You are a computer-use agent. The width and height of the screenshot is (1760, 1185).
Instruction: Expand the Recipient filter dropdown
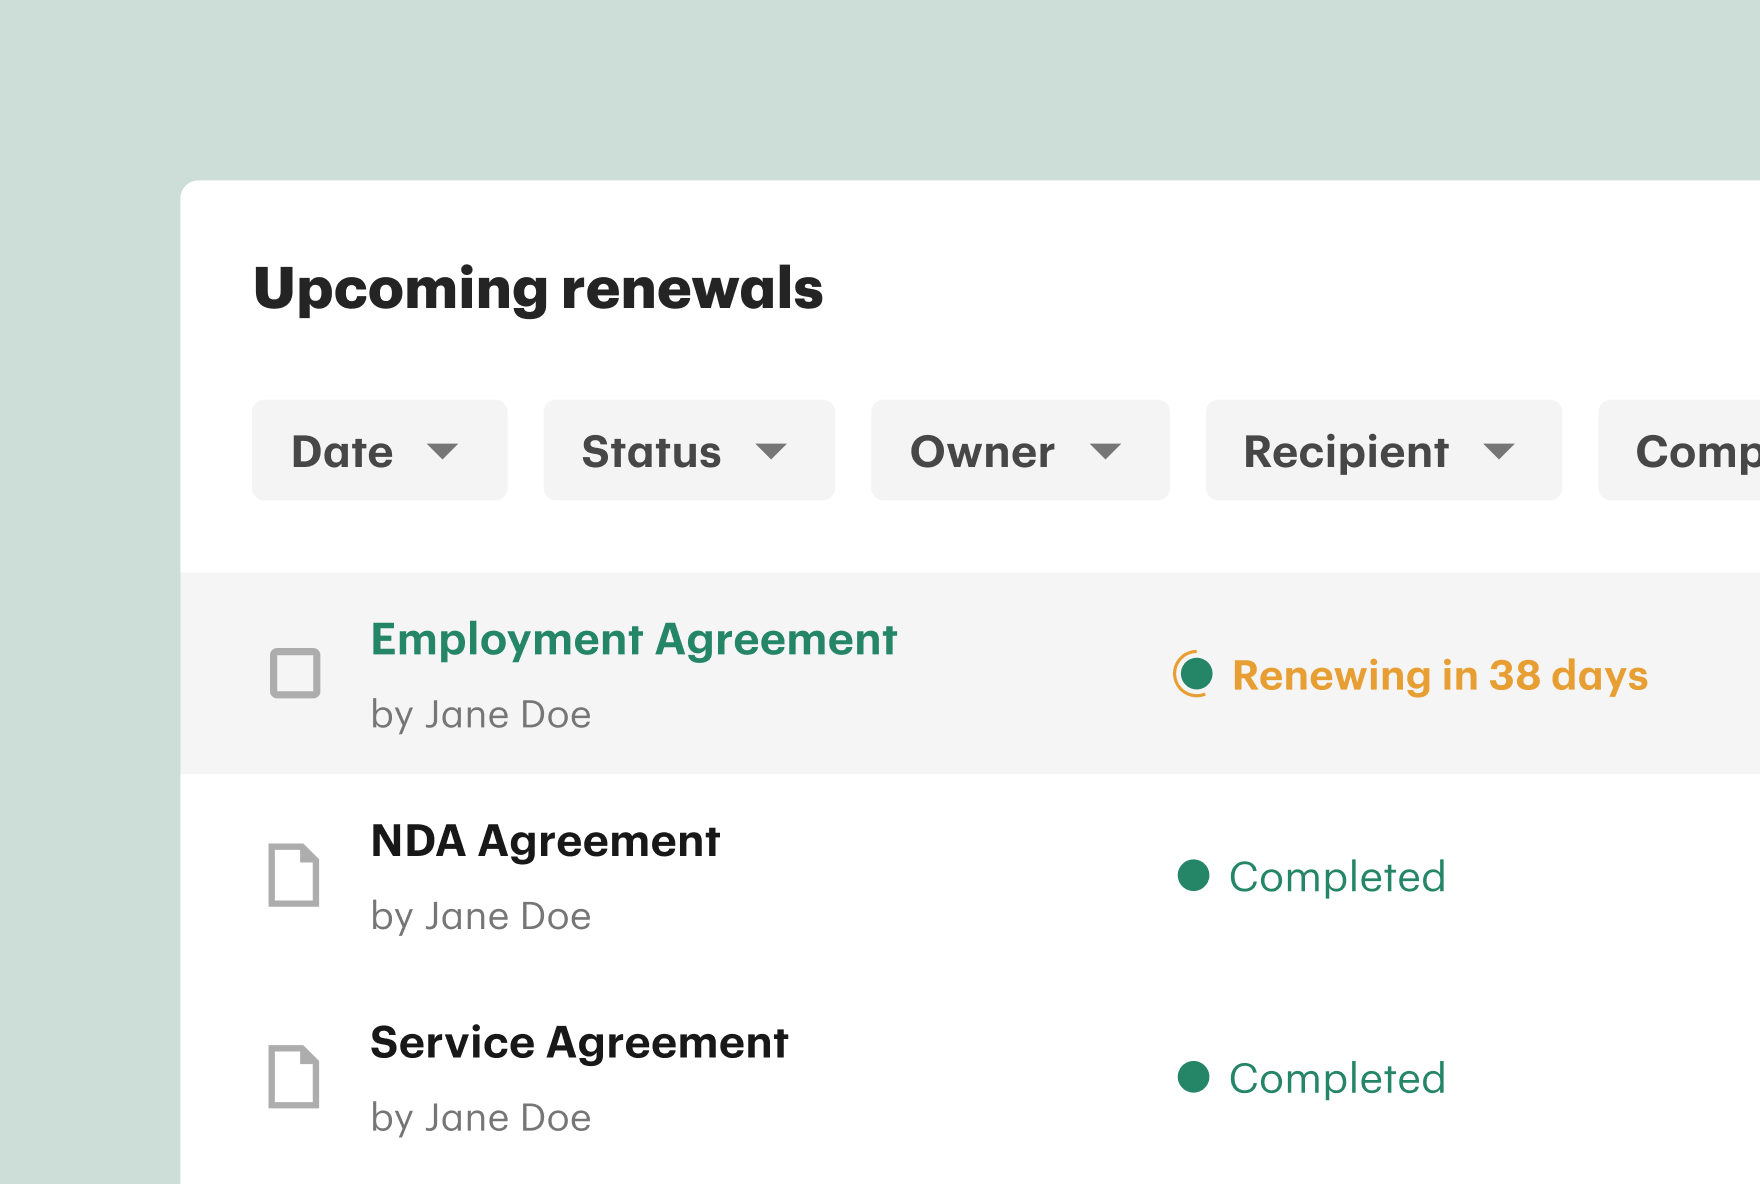pyautogui.click(x=1384, y=450)
